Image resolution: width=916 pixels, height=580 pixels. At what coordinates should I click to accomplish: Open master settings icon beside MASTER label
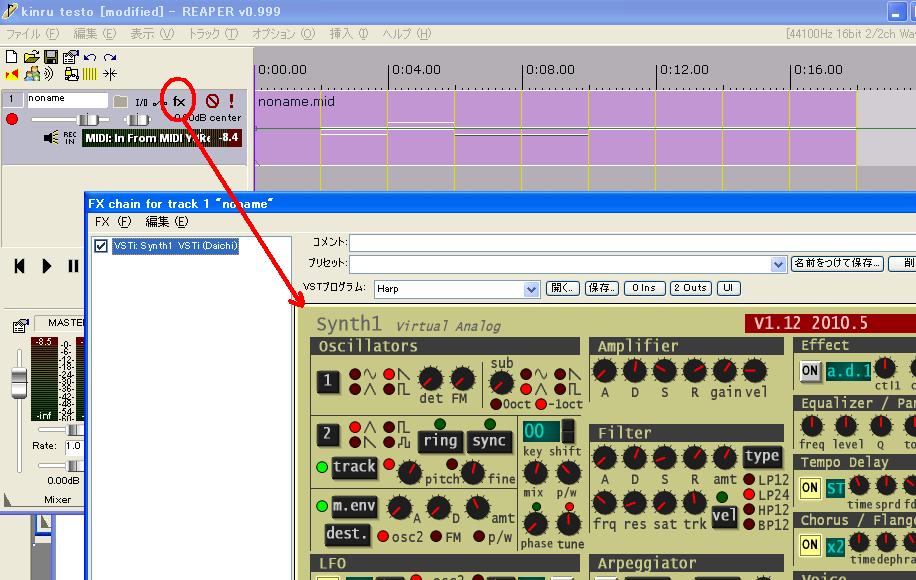click(21, 325)
